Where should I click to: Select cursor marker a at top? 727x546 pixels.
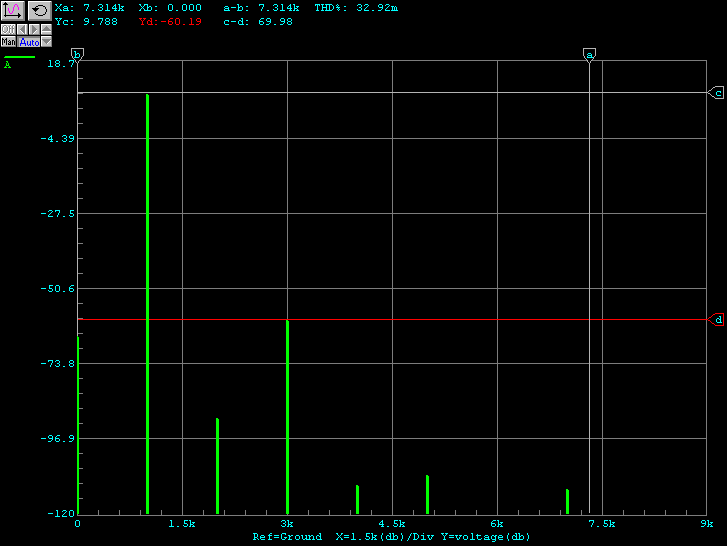(589, 54)
